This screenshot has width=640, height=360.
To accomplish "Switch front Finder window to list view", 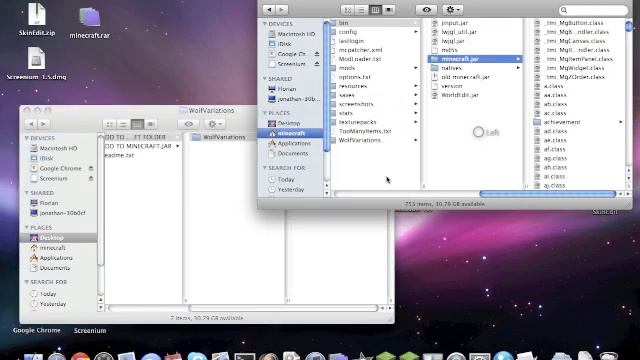I will (361, 10).
